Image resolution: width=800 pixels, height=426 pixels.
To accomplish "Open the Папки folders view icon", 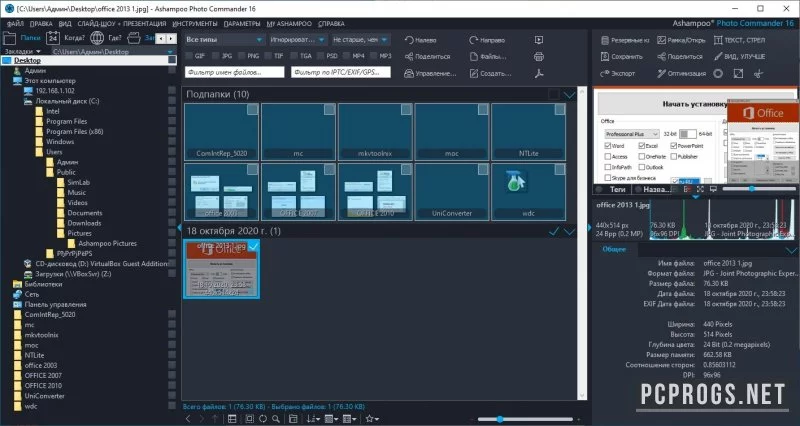I will (10, 38).
